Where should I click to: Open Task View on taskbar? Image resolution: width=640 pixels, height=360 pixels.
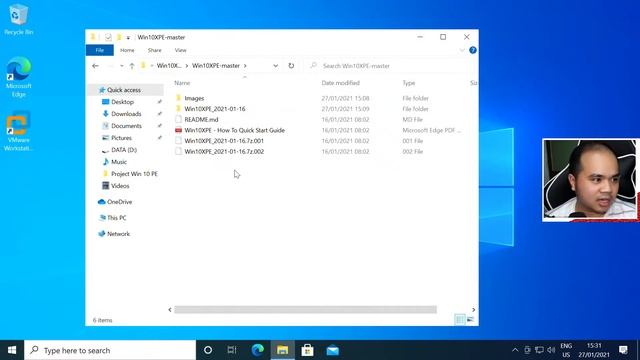tap(232, 350)
